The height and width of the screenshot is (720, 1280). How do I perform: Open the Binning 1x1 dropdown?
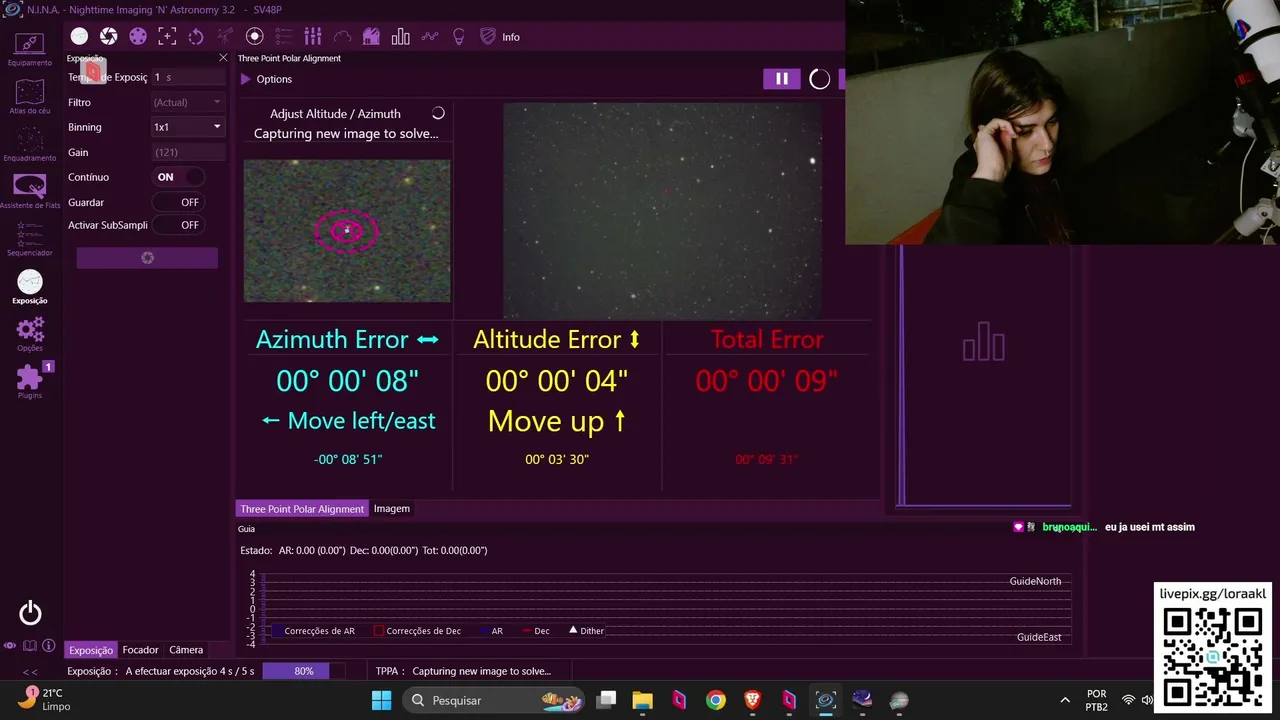pyautogui.click(x=188, y=127)
